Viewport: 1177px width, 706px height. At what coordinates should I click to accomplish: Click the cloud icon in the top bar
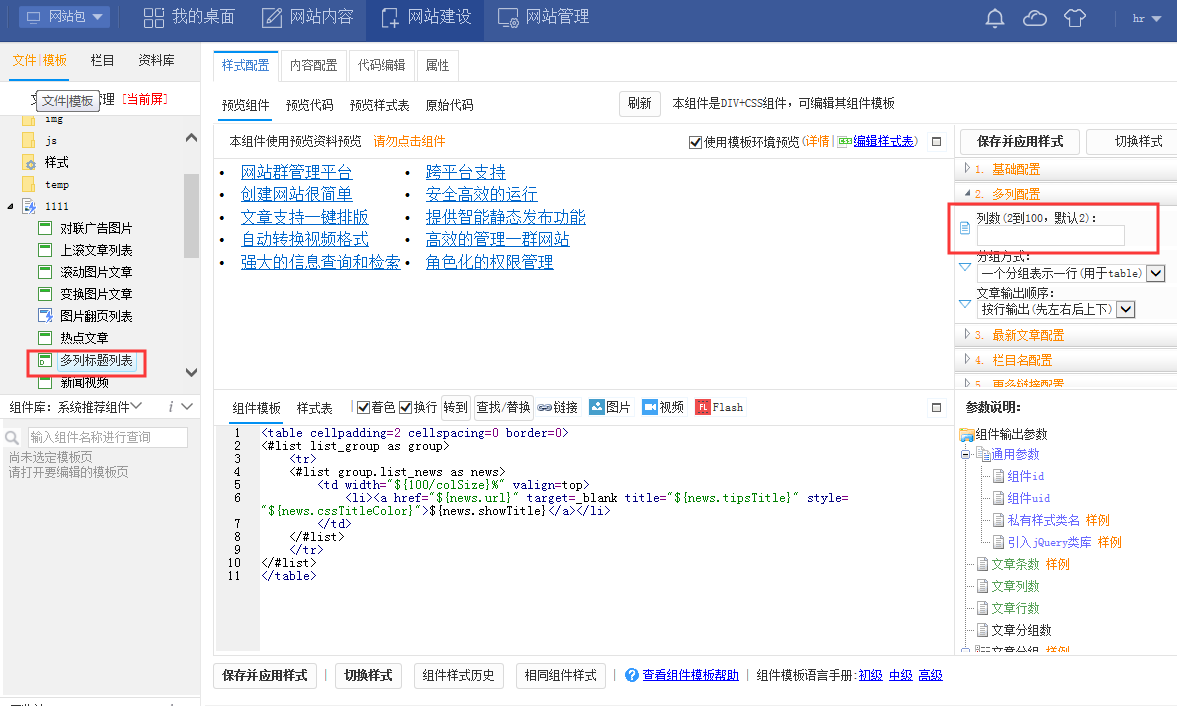(1034, 18)
